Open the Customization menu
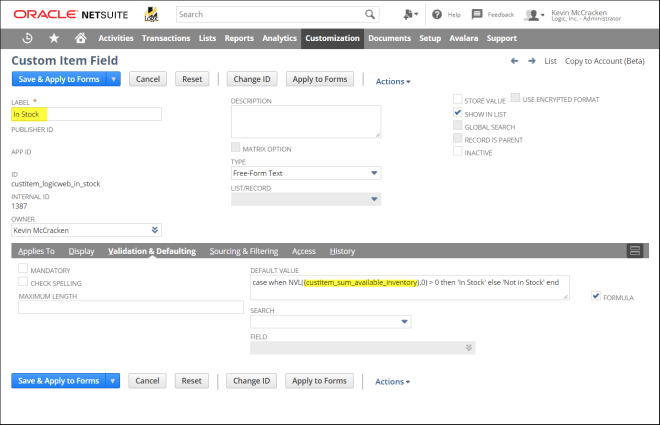The height and width of the screenshot is (425, 660). tap(333, 38)
